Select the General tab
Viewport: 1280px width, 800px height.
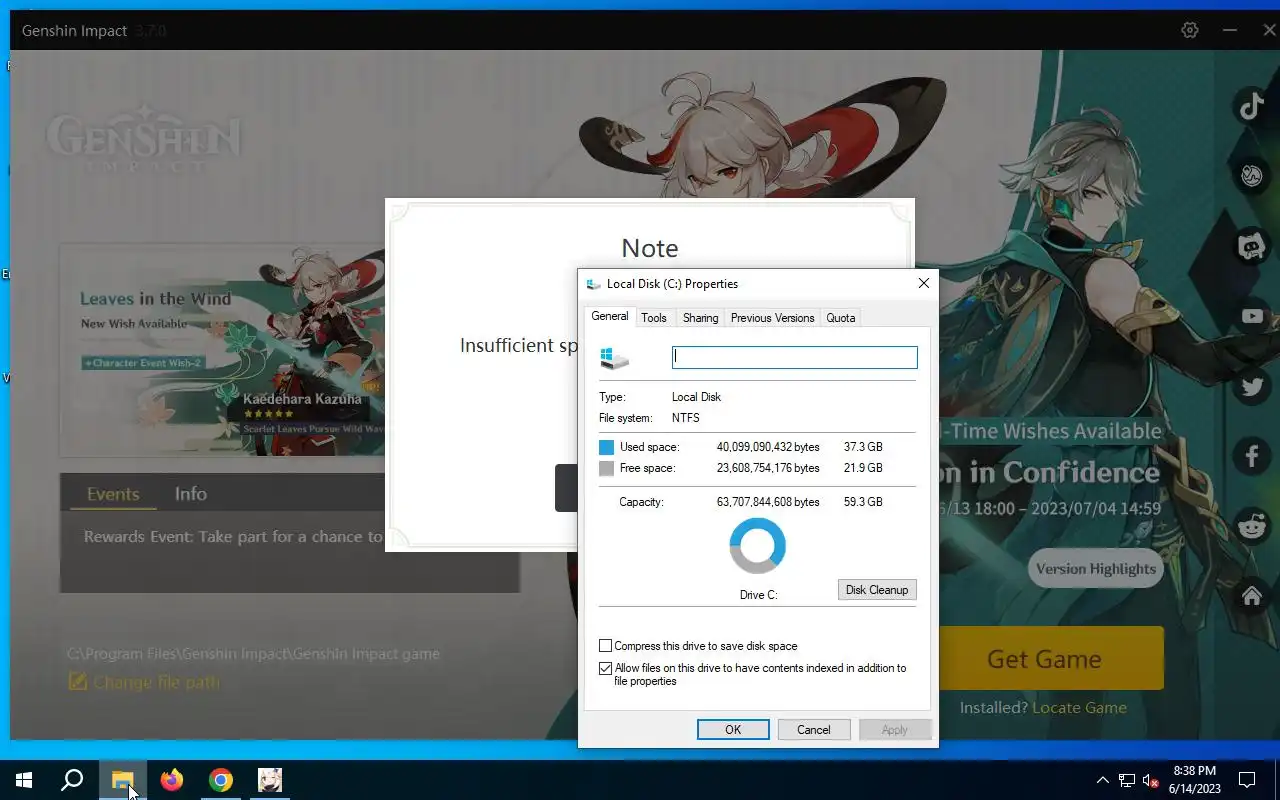tap(610, 316)
